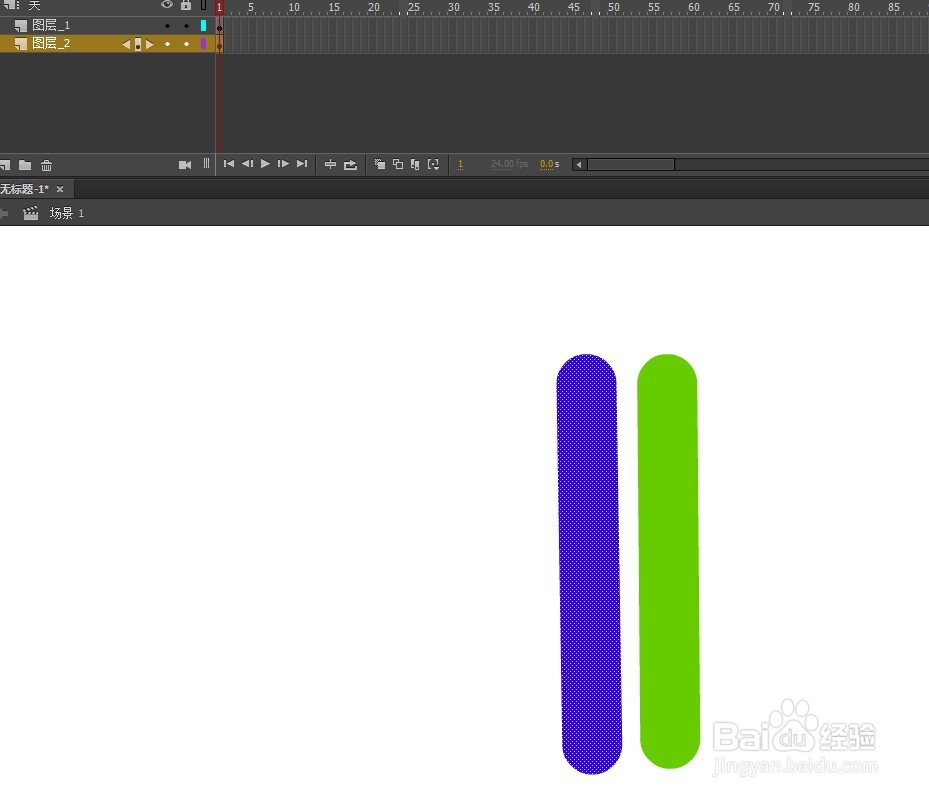The height and width of the screenshot is (798, 929).
Task: Click the add camera icon
Action: 185,165
